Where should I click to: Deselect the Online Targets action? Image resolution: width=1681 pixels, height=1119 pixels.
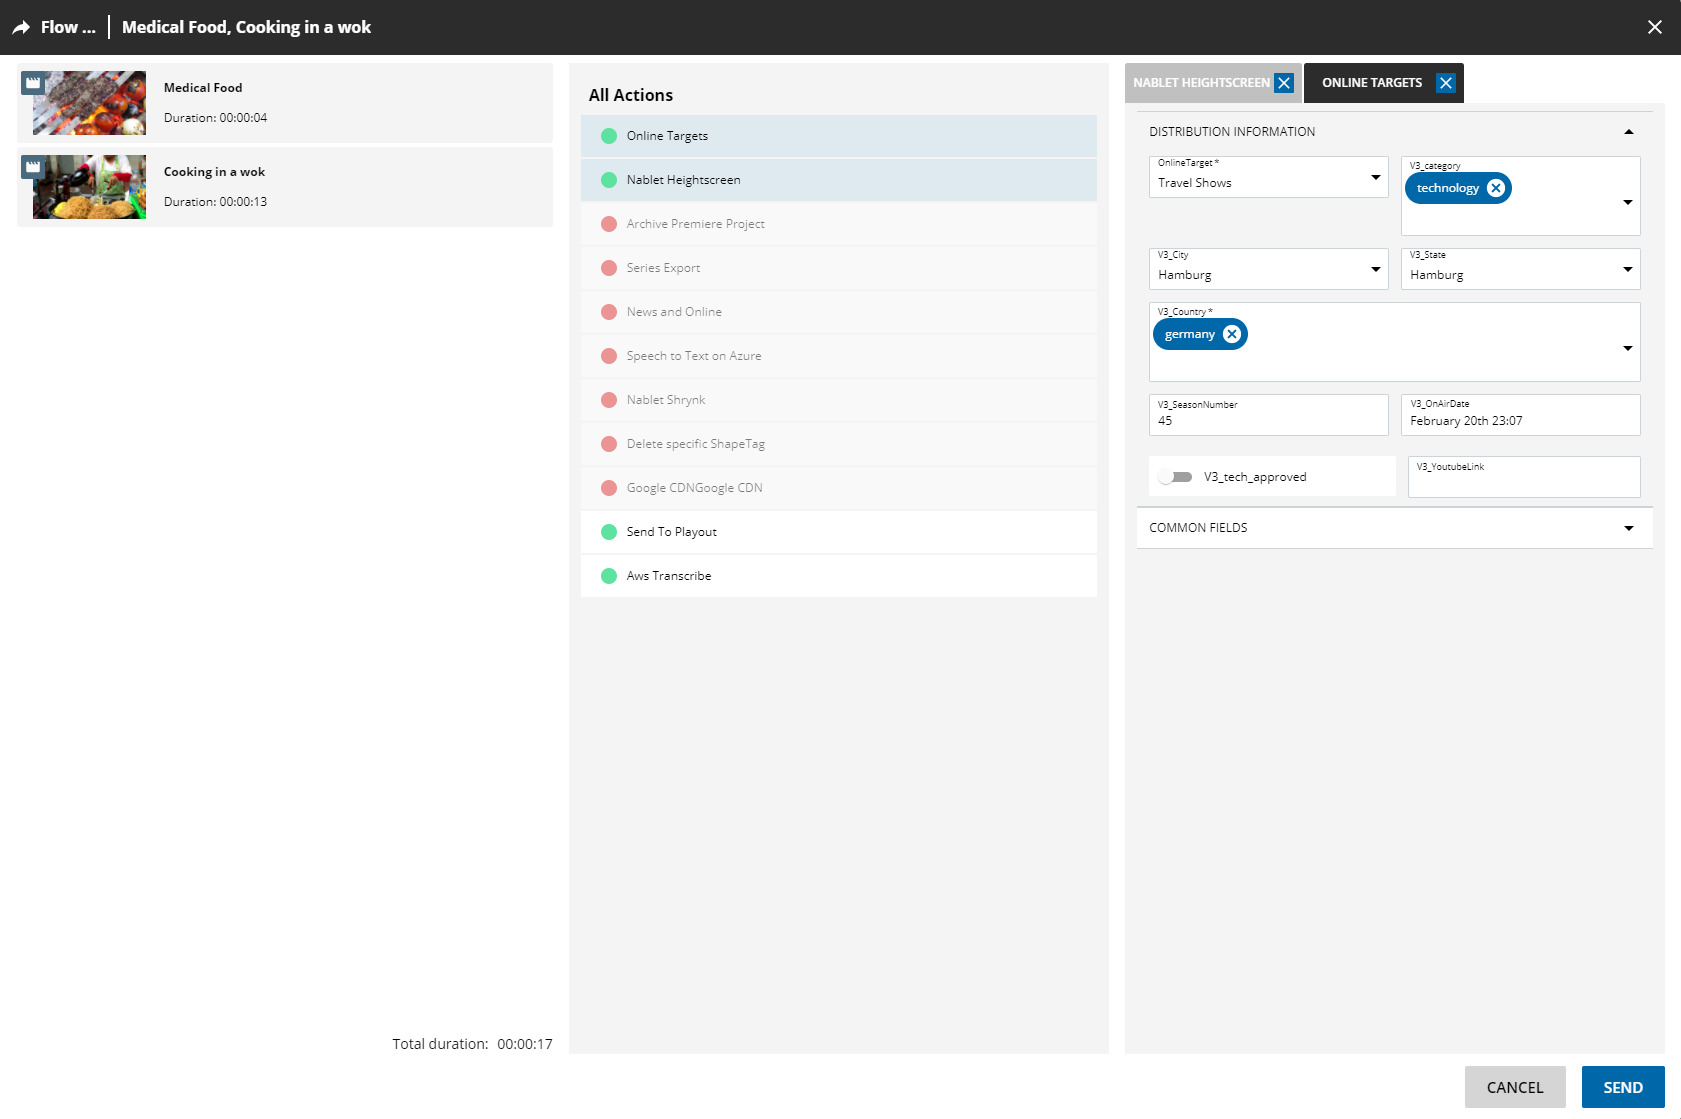point(838,136)
